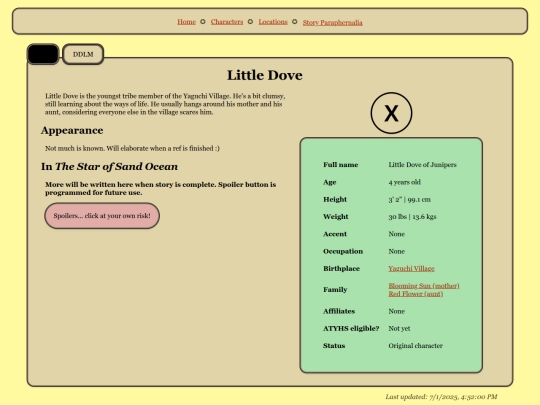
Task: Click the 'ATYHS eligible?' label
Action: point(351,328)
